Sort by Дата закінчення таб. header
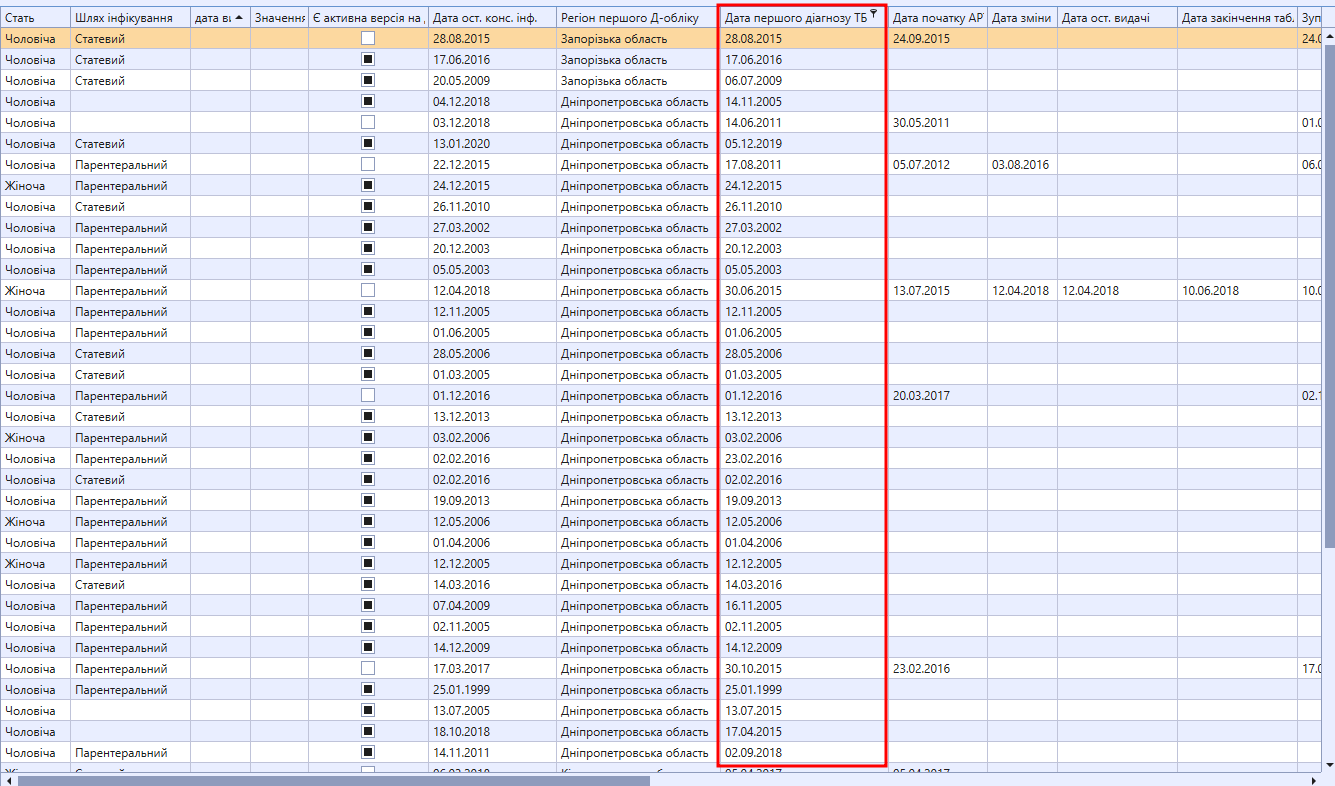This screenshot has height=786, width=1335. coord(1237,18)
